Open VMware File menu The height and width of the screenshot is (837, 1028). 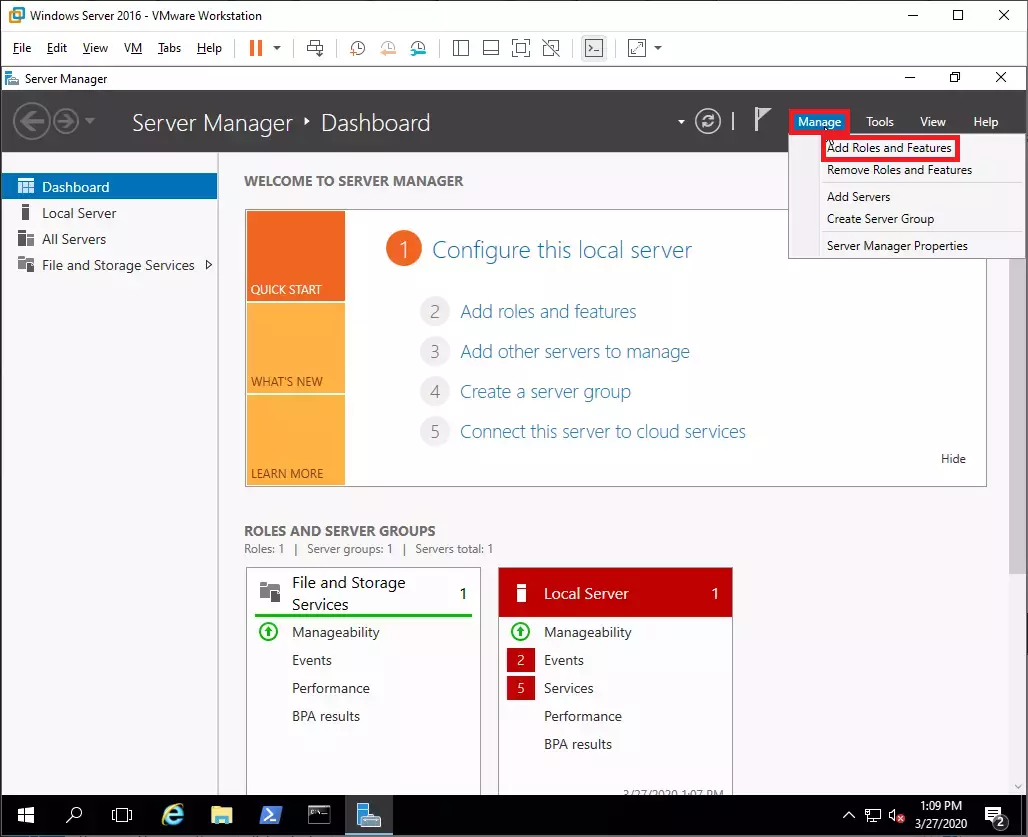[22, 48]
